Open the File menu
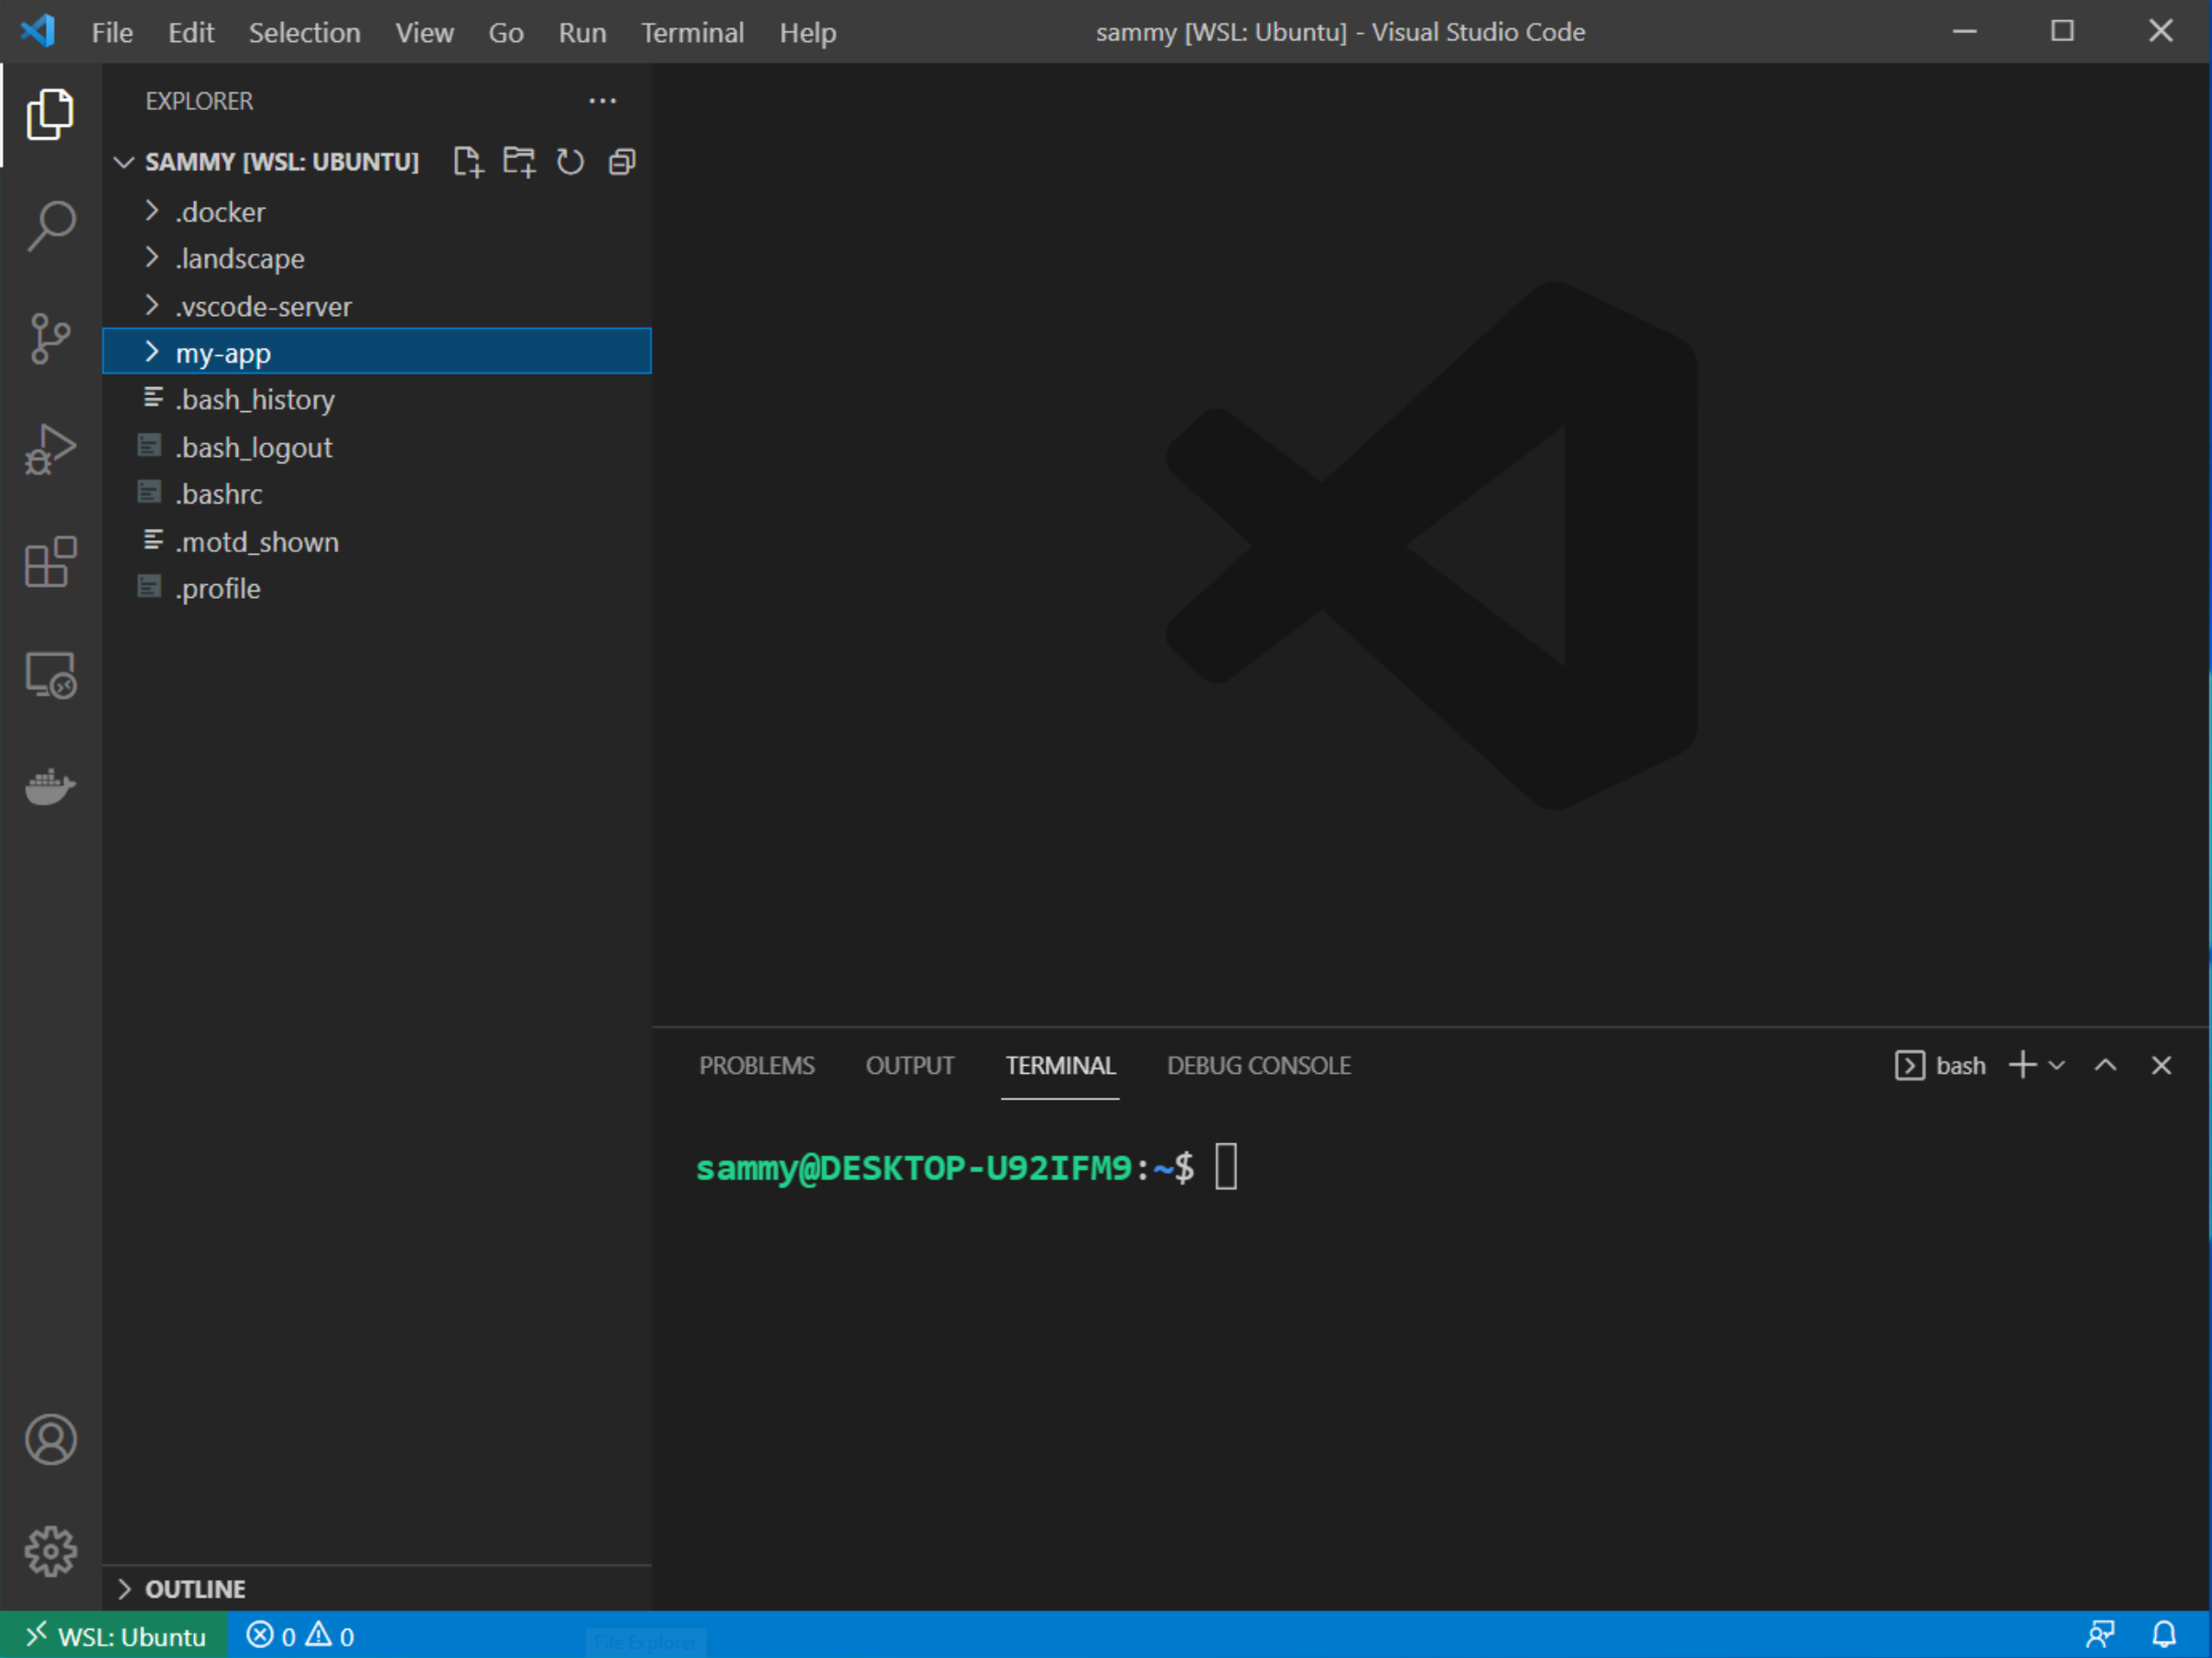The height and width of the screenshot is (1658, 2212). 112,32
